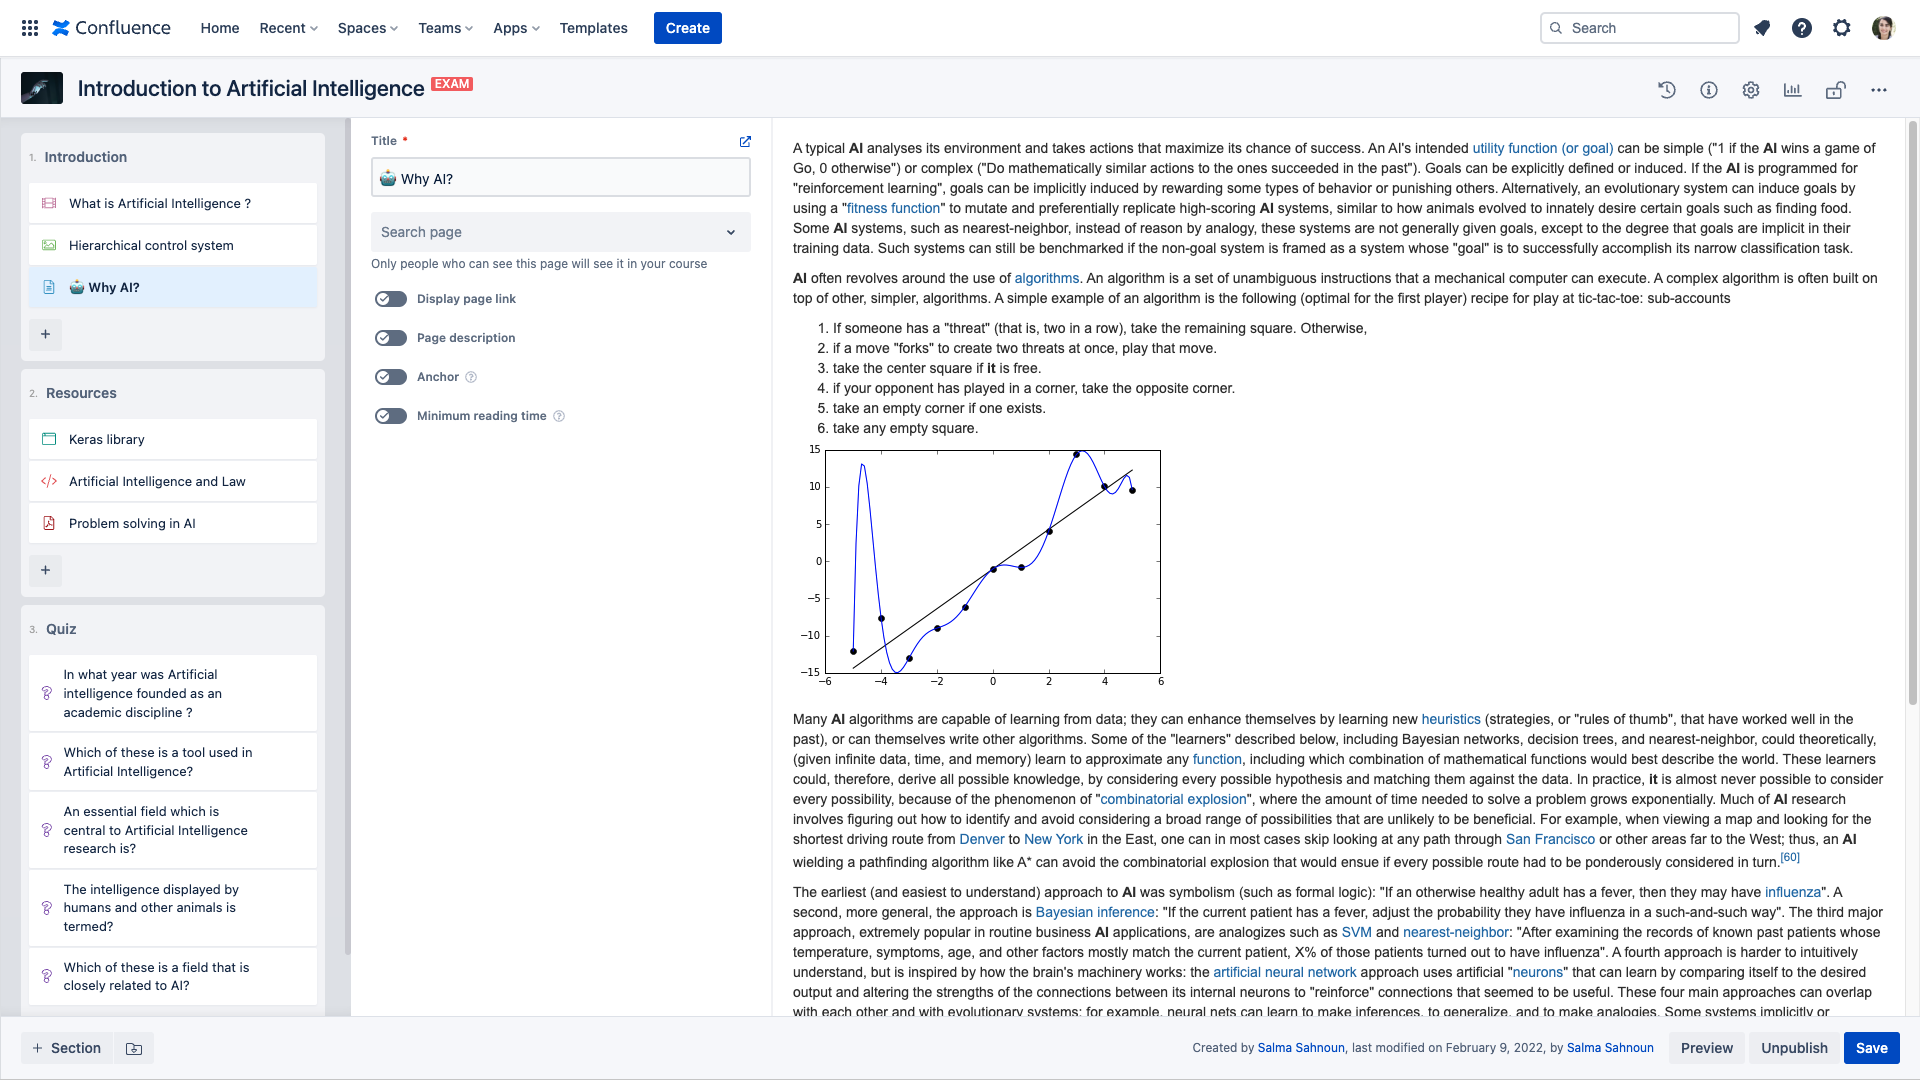The image size is (1920, 1080).
Task: Go to Home in the top navigation
Action: click(220, 28)
